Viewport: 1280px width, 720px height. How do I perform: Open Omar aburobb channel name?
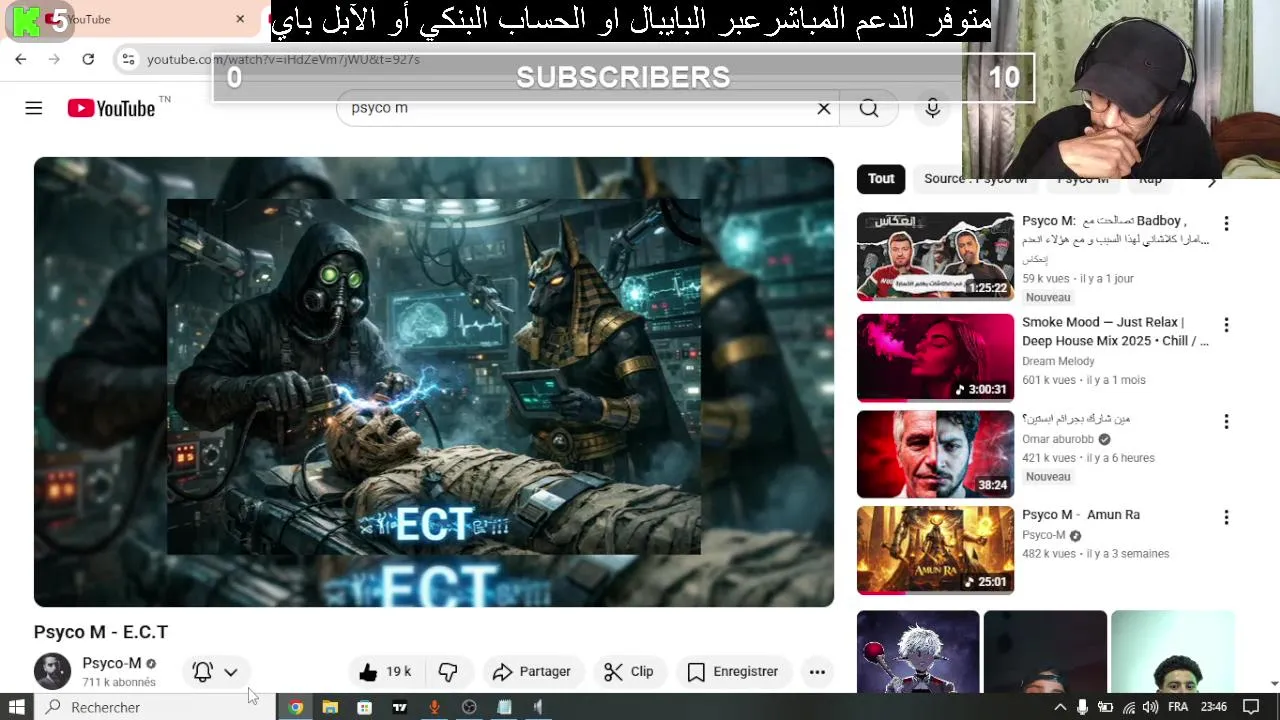click(x=1058, y=439)
